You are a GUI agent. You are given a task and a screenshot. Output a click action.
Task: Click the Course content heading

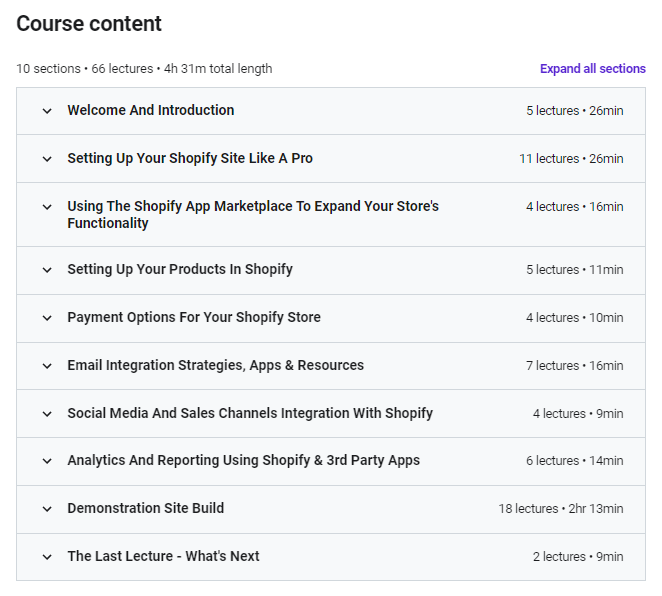point(89,24)
